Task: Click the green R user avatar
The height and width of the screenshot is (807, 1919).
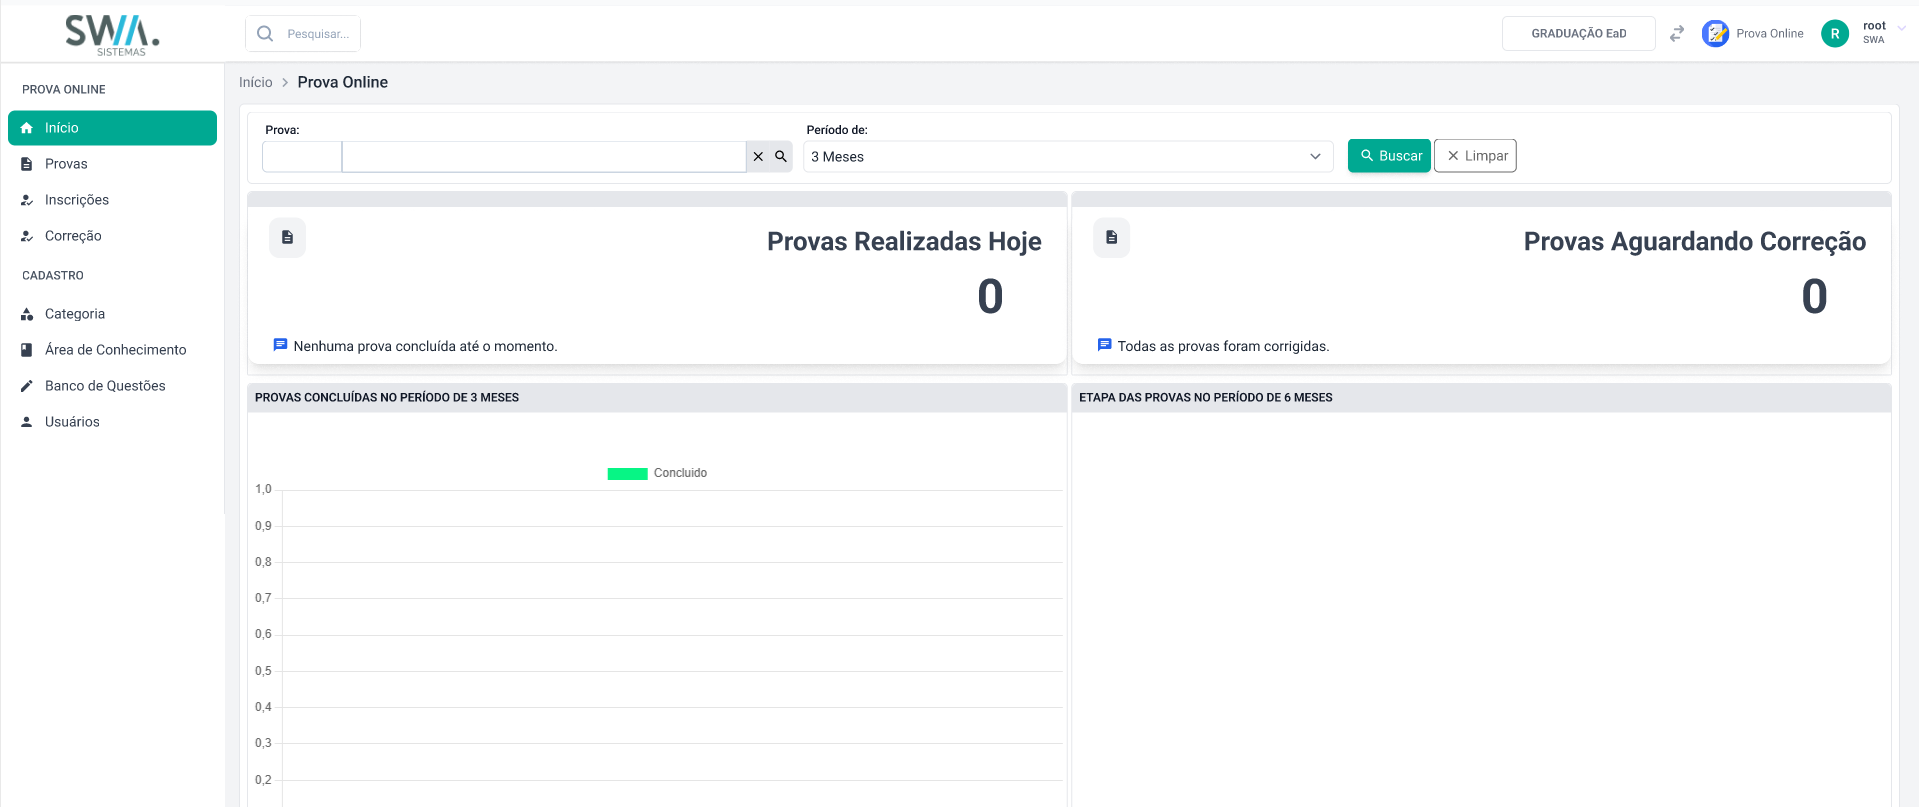Action: tap(1834, 34)
